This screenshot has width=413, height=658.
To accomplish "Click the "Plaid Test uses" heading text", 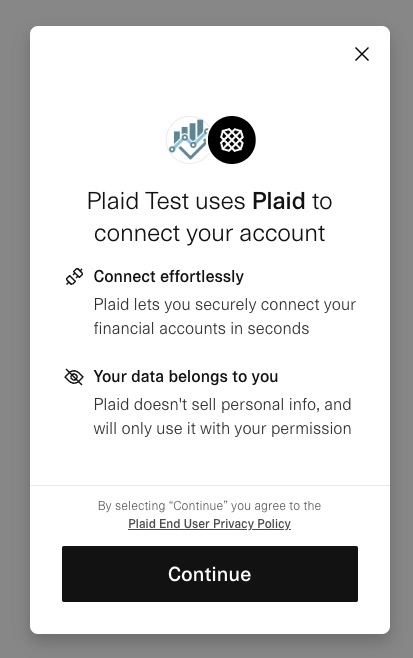I will coord(166,201).
